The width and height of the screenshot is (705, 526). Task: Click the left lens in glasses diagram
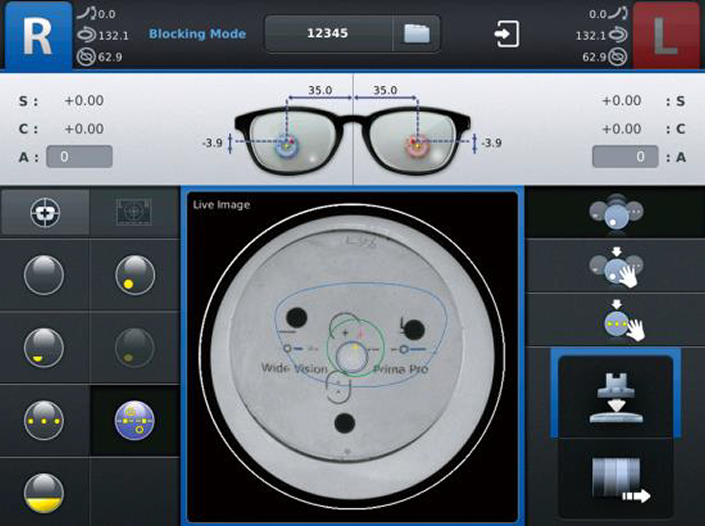tap(412, 140)
